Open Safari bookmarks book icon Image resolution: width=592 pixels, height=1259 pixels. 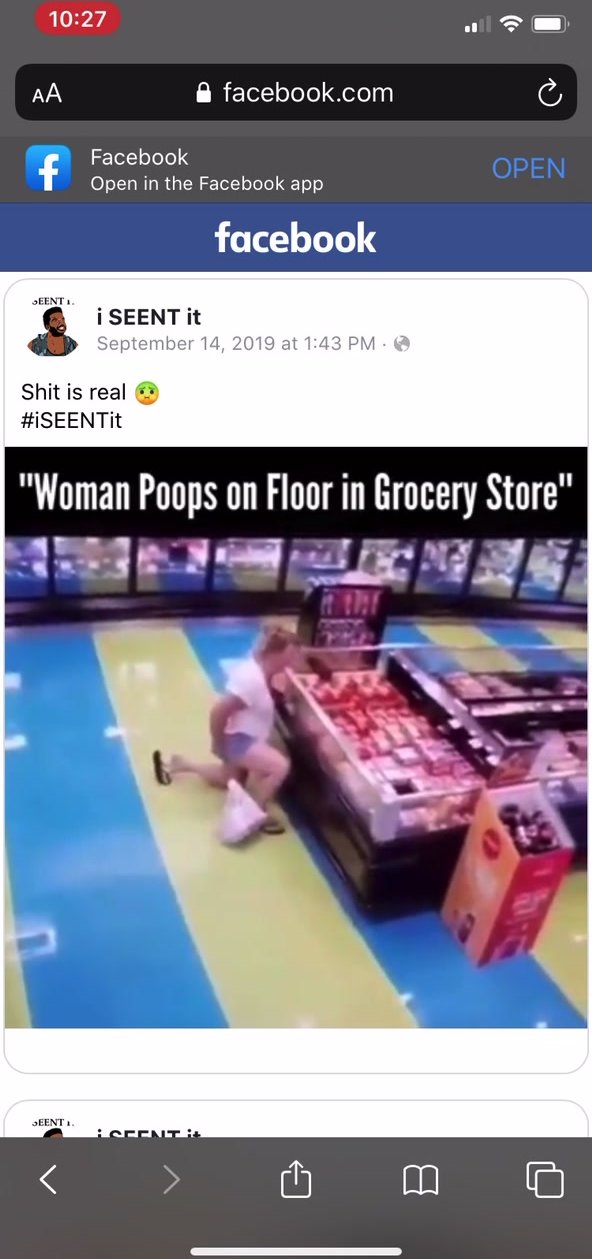point(421,1181)
